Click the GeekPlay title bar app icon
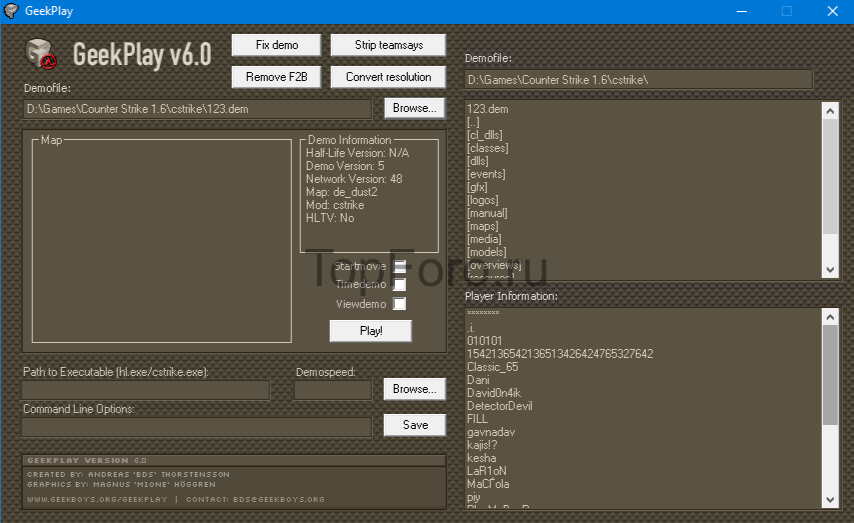This screenshot has width=854, height=523. pyautogui.click(x=11, y=11)
